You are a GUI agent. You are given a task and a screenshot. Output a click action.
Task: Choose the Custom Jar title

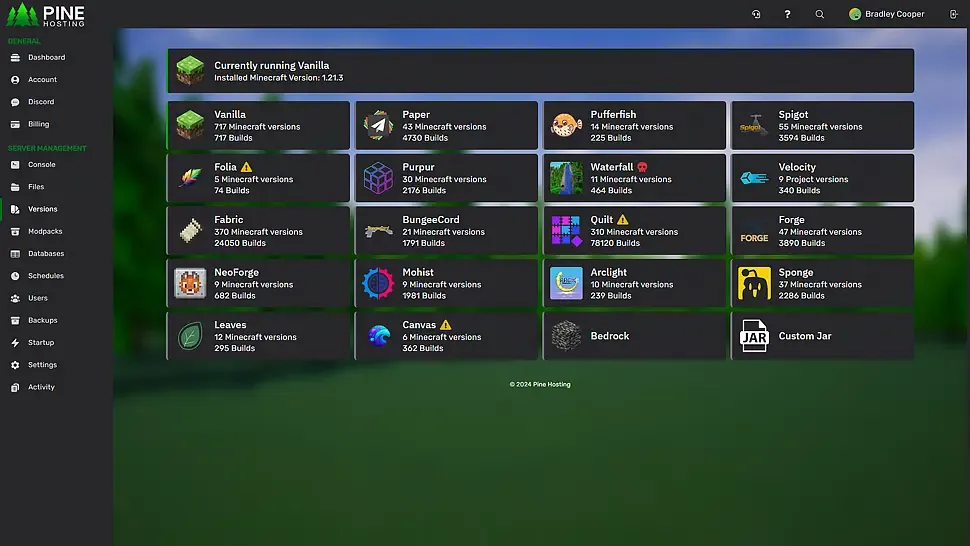point(805,336)
